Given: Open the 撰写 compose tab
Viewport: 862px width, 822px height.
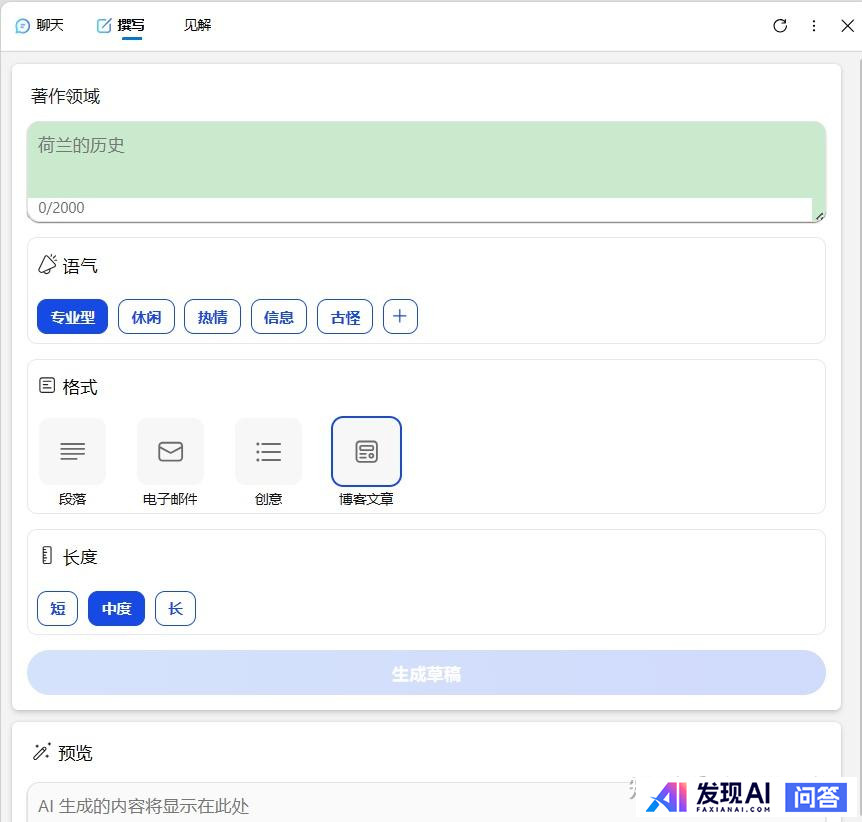Looking at the screenshot, I should [x=120, y=26].
